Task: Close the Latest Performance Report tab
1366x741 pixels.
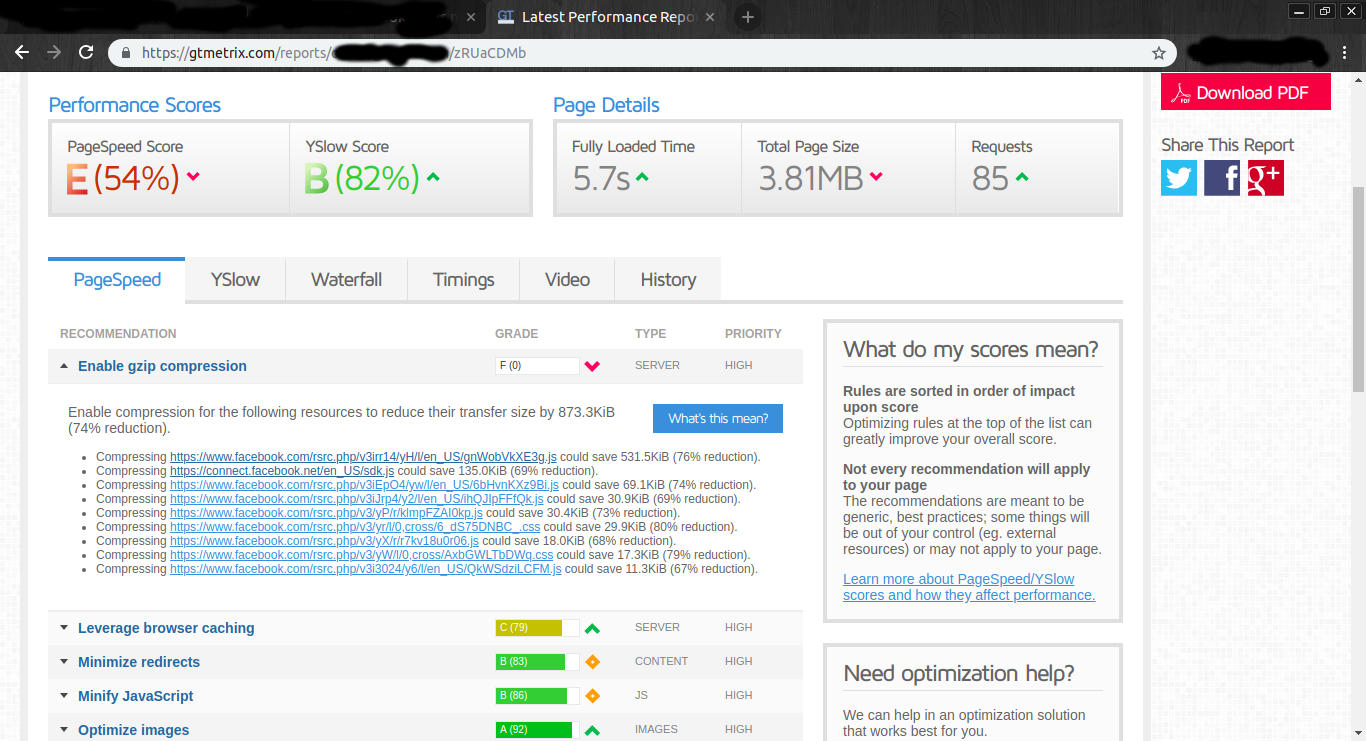Action: pyautogui.click(x=710, y=17)
